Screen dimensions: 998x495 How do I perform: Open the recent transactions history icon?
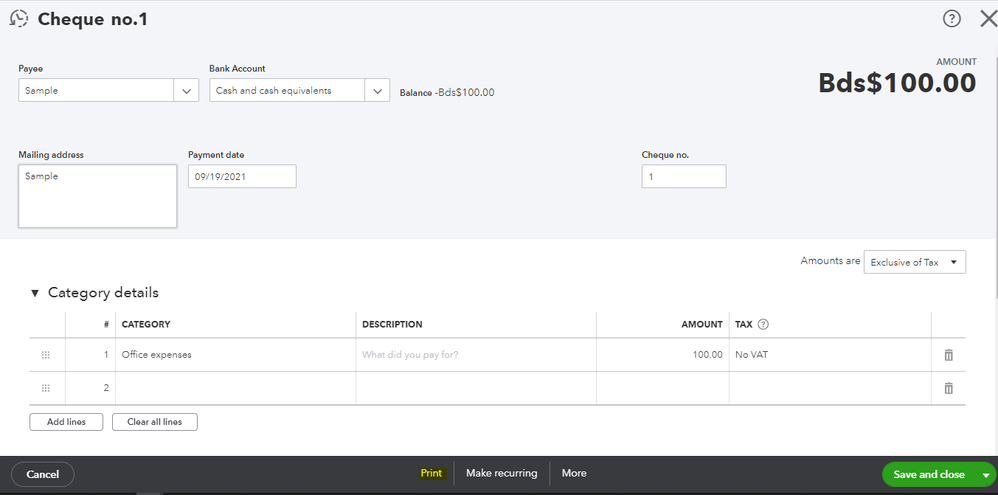pyautogui.click(x=18, y=18)
